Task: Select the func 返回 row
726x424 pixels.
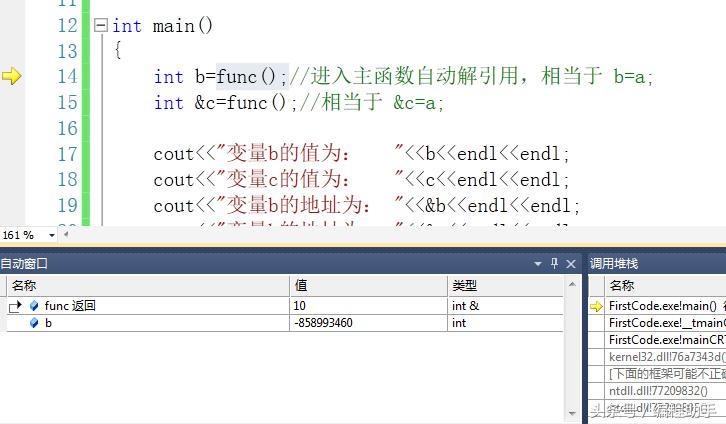Action: pos(285,306)
